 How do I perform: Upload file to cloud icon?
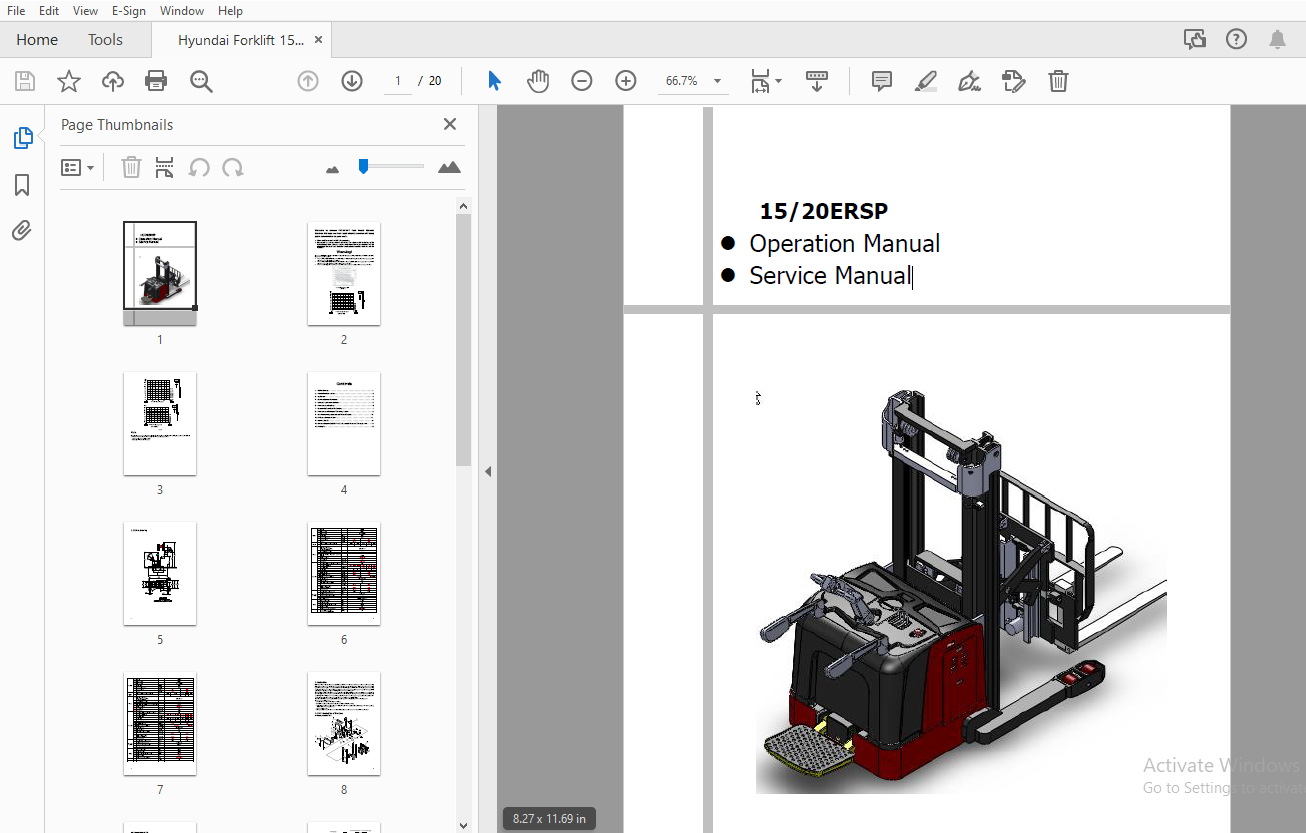pyautogui.click(x=113, y=81)
